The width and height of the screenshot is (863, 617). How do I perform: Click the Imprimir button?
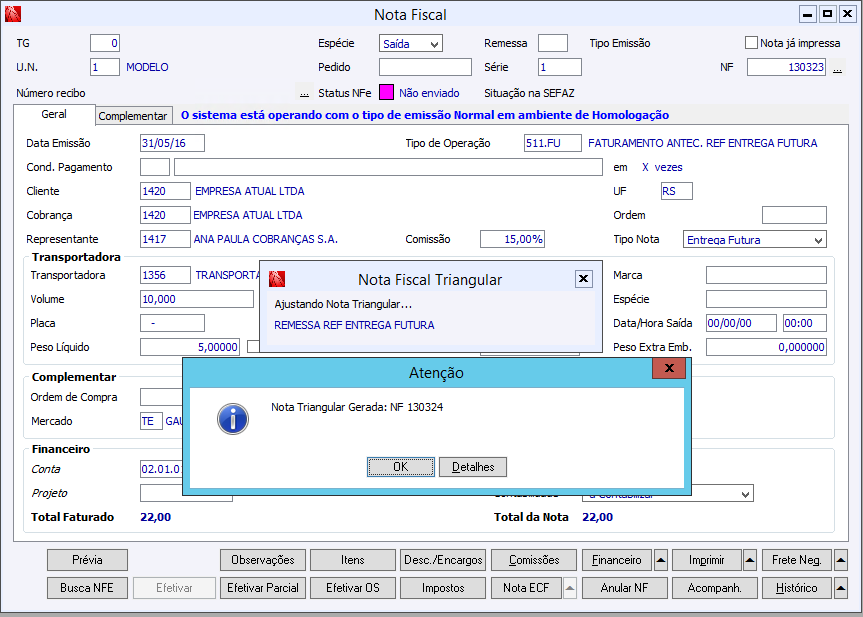[x=707, y=560]
